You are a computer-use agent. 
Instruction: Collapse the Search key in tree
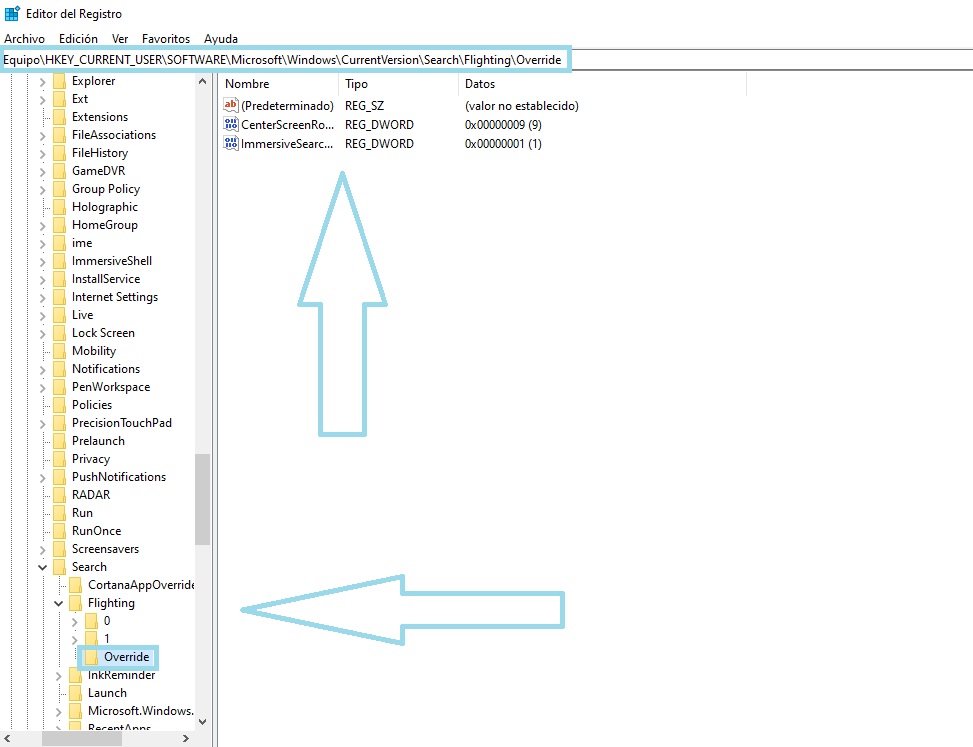pos(42,566)
